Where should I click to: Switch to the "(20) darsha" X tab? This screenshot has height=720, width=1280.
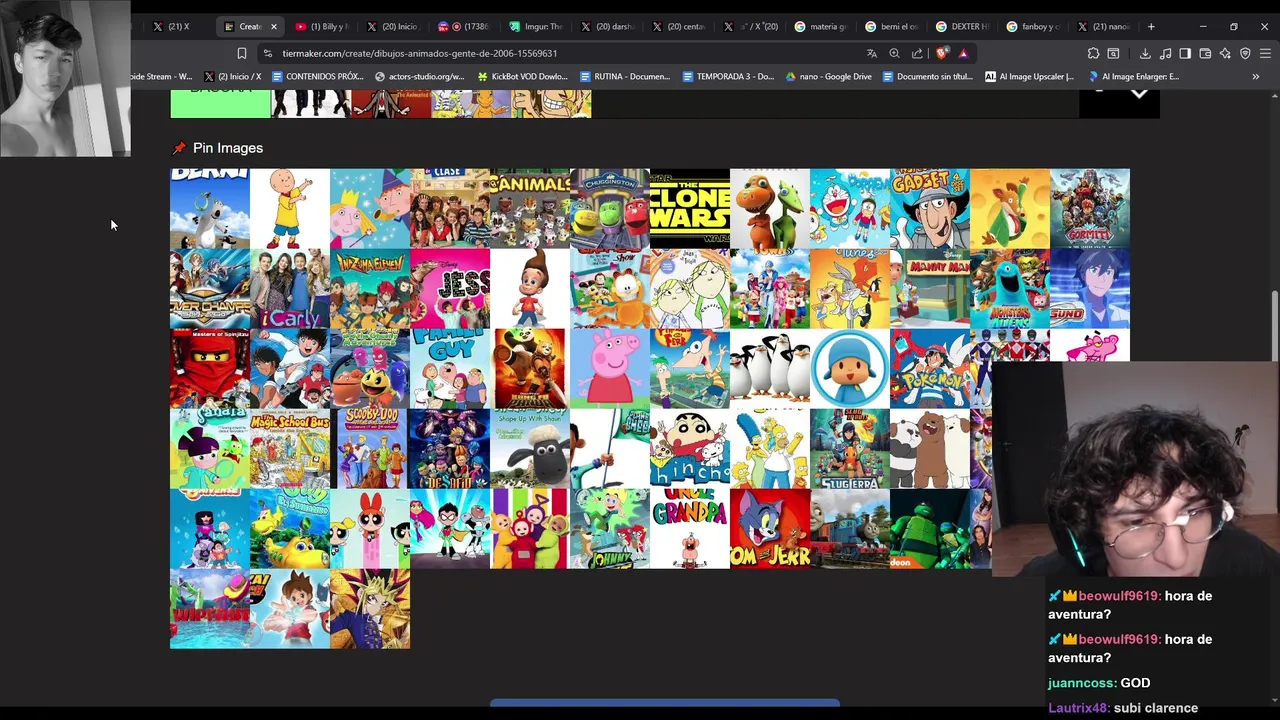click(607, 26)
